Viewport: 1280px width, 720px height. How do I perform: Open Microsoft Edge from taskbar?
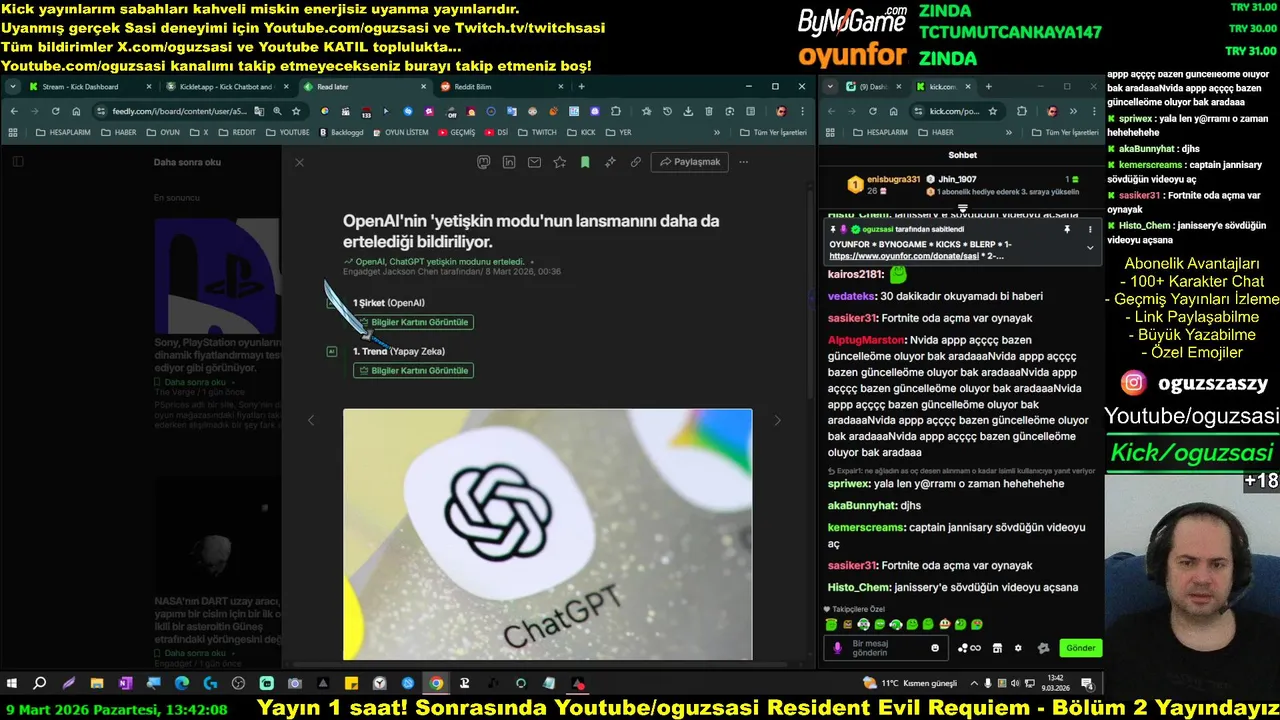click(182, 684)
